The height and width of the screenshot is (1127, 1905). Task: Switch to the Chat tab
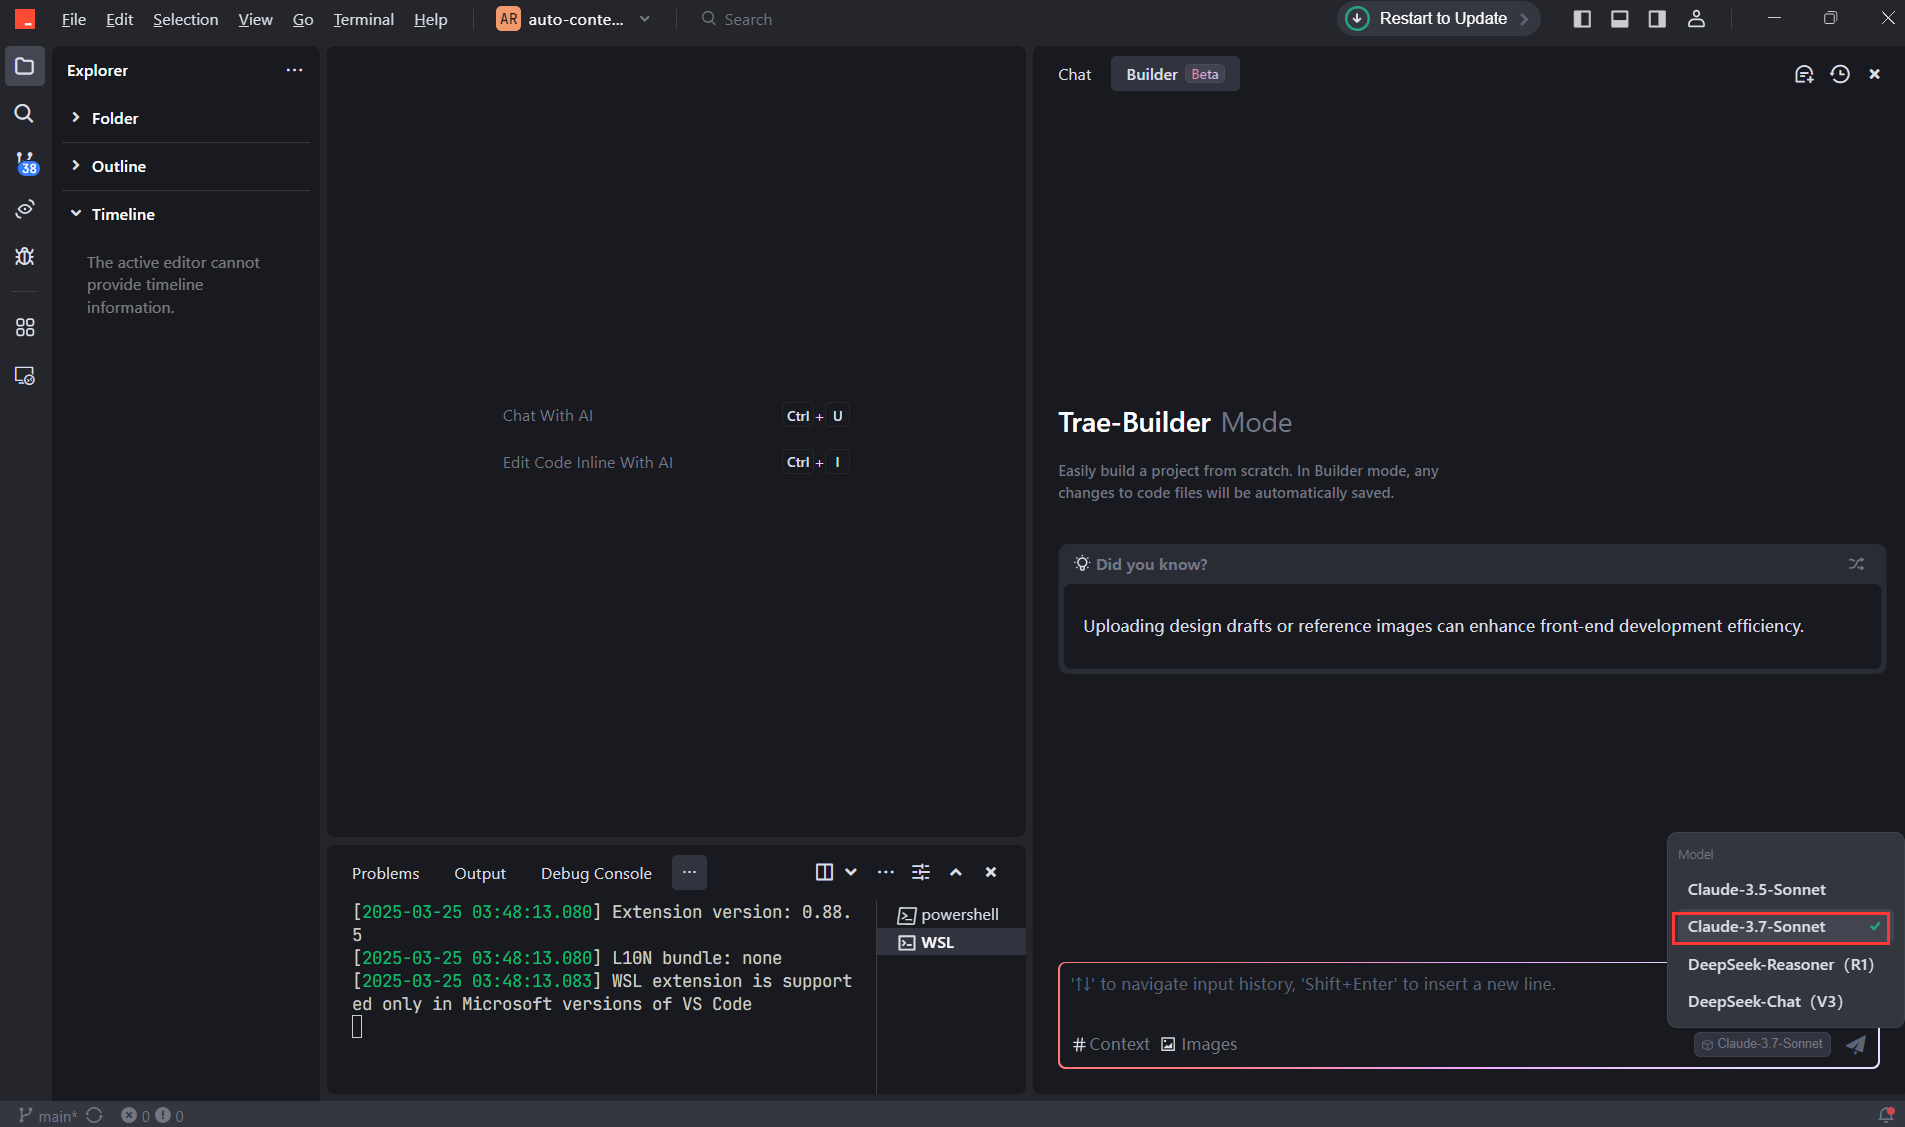[1075, 74]
